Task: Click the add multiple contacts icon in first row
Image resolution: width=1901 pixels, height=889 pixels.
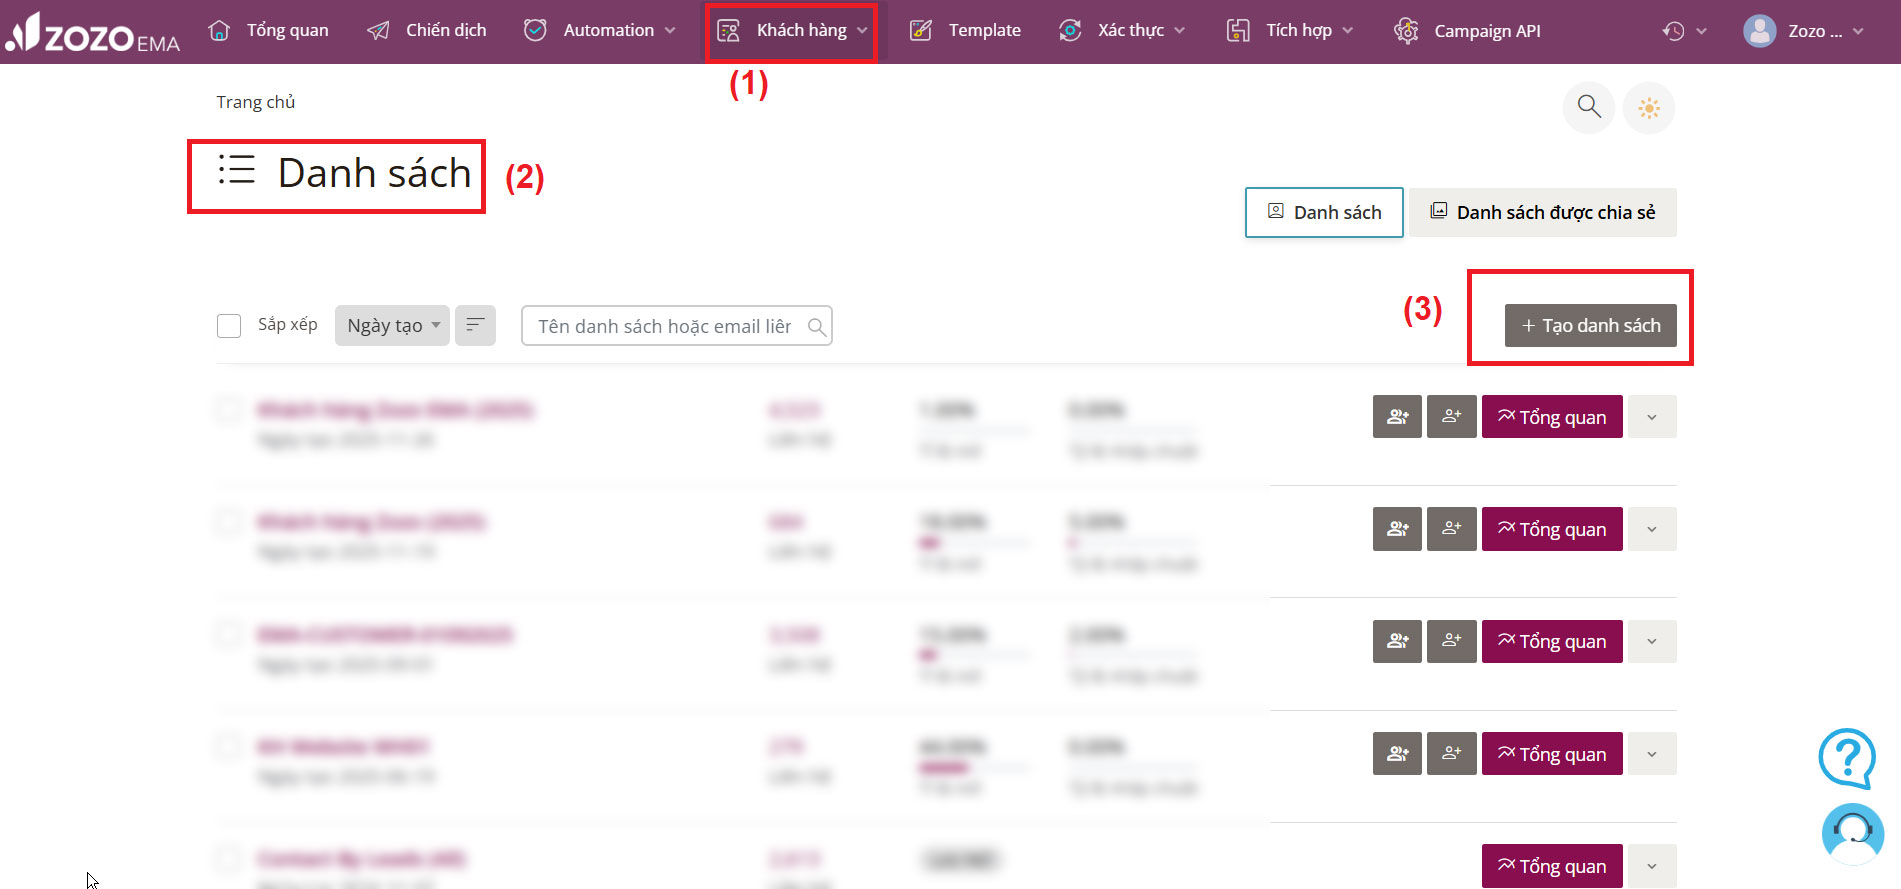Action: [1397, 417]
